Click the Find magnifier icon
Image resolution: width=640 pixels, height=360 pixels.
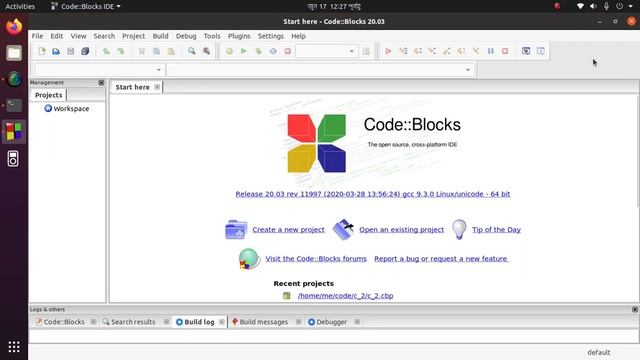tap(191, 51)
